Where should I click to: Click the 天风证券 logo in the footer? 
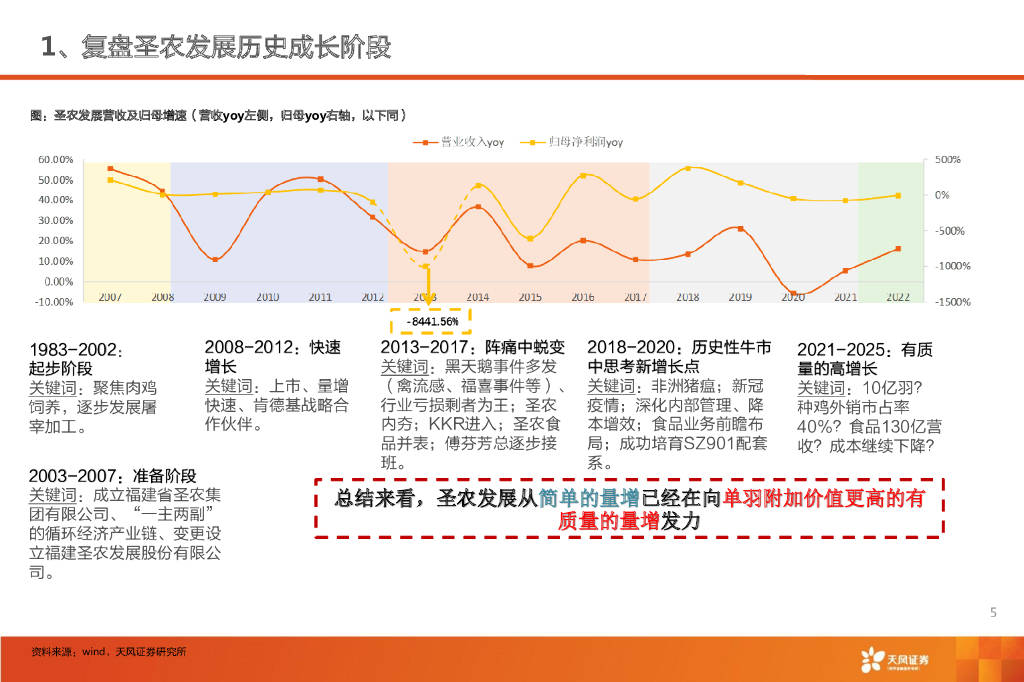(894, 660)
